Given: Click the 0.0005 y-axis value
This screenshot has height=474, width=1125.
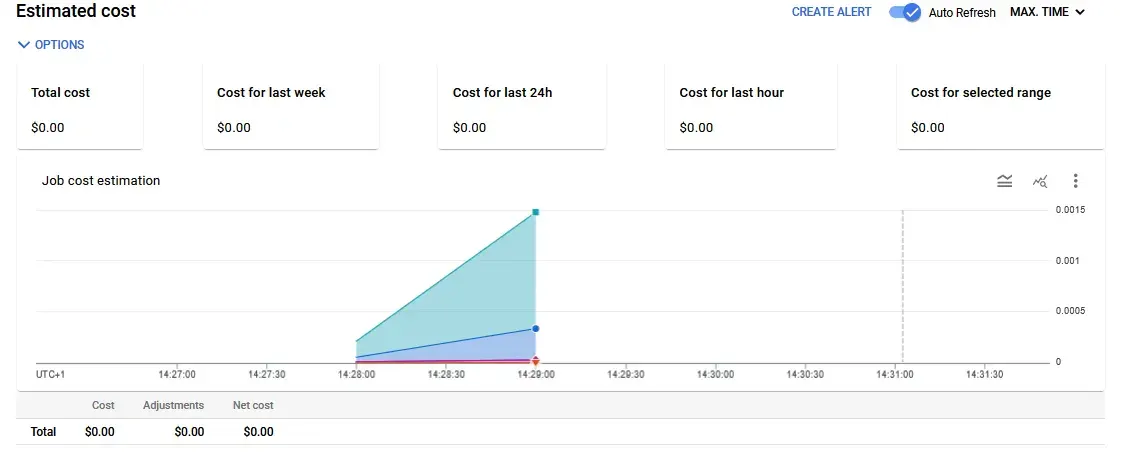Looking at the screenshot, I should pyautogui.click(x=1070, y=311).
